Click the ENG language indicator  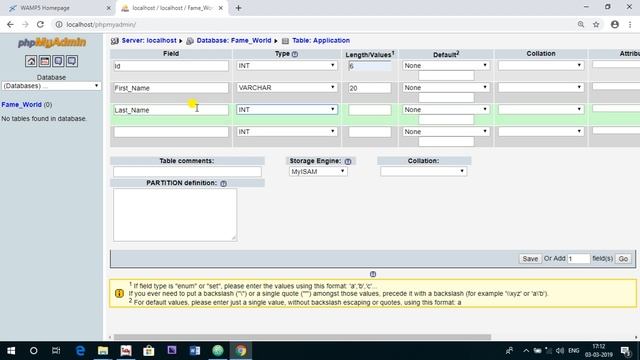click(573, 351)
